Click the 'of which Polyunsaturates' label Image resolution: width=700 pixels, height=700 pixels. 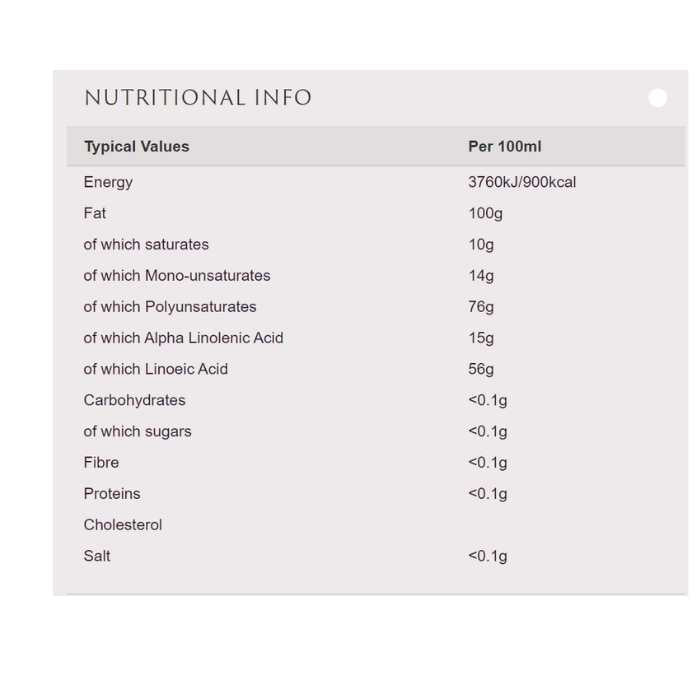[x=170, y=306]
